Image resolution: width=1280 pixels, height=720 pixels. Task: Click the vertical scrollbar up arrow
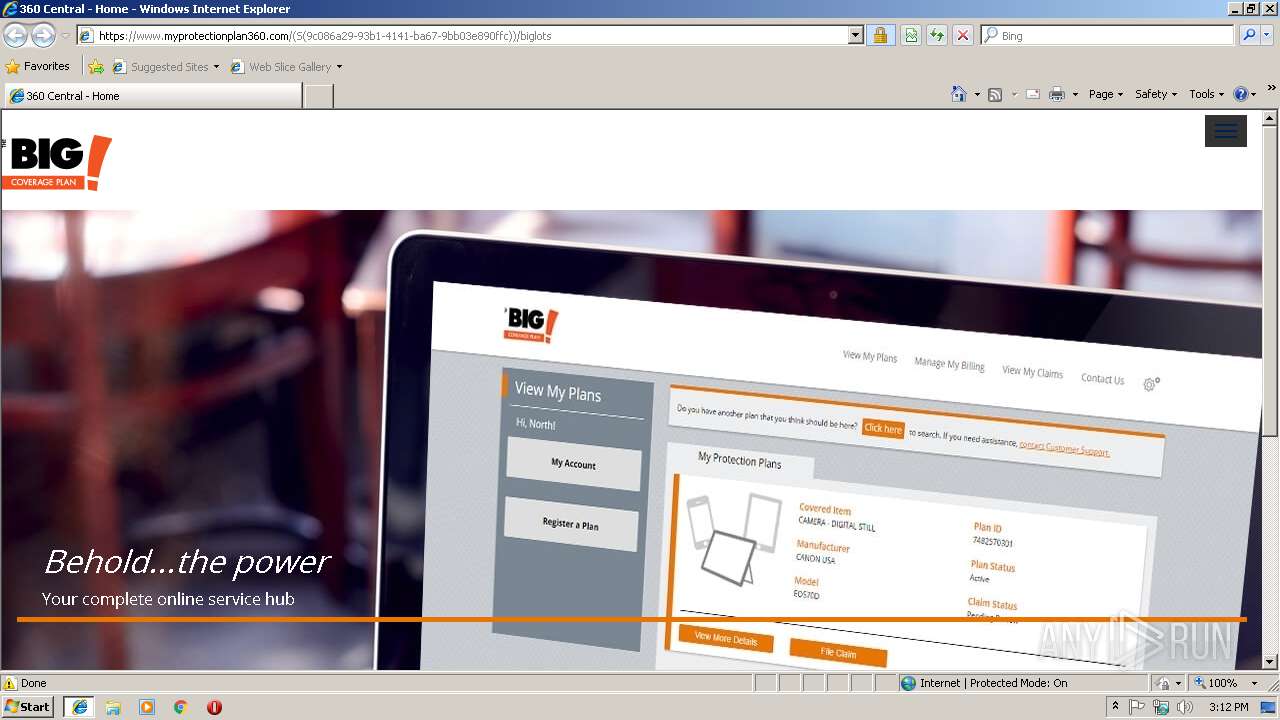1270,118
